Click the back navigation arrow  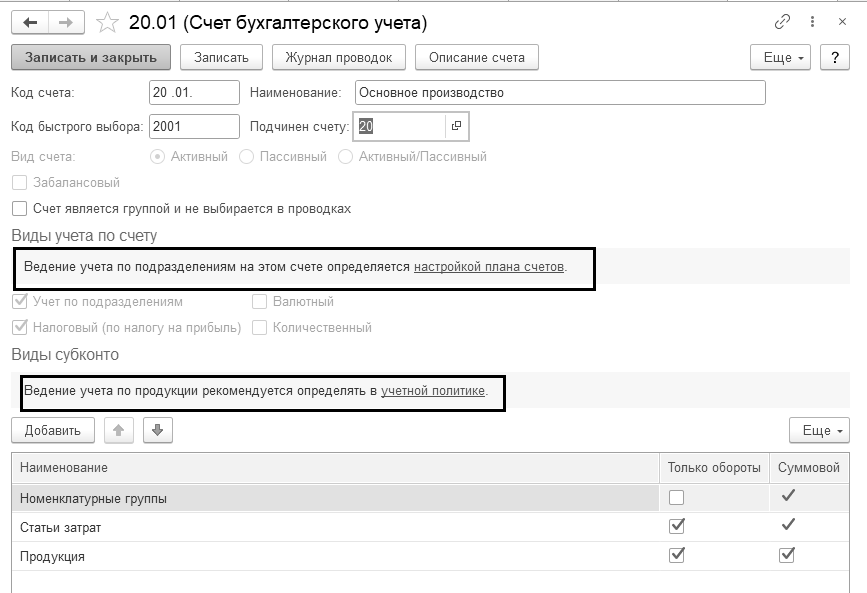pos(30,22)
